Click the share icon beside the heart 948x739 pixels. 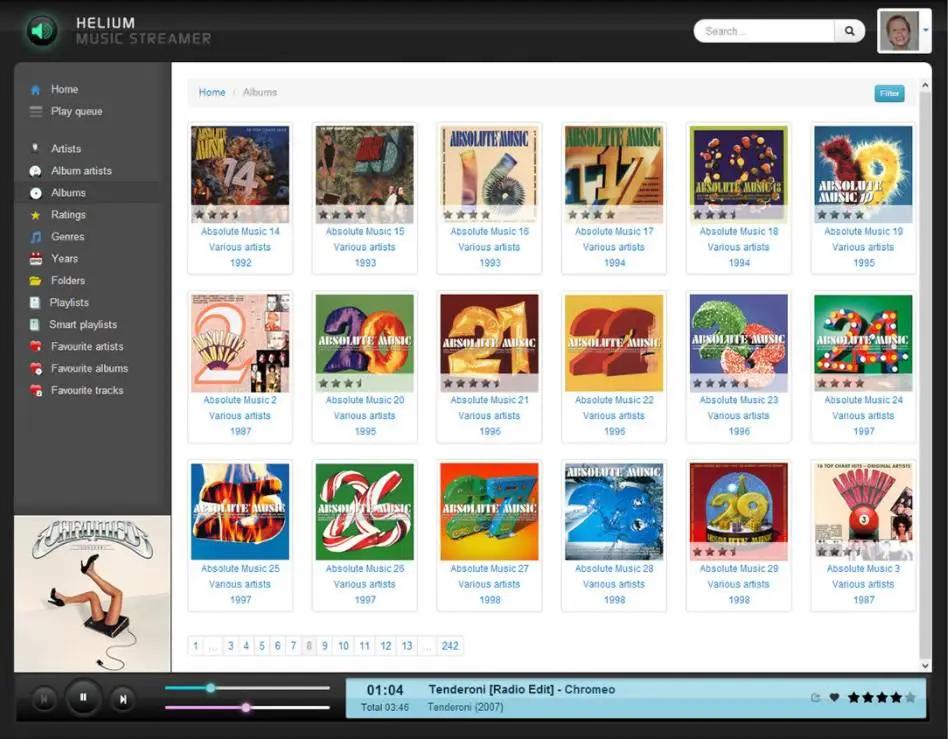(816, 698)
